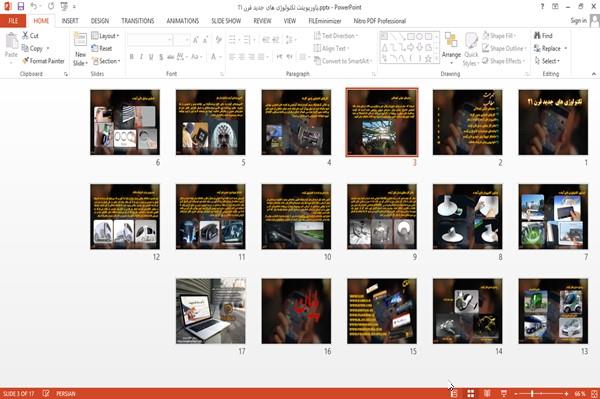Toggle Bold formatting
This screenshot has height=399, width=600.
click(x=132, y=57)
